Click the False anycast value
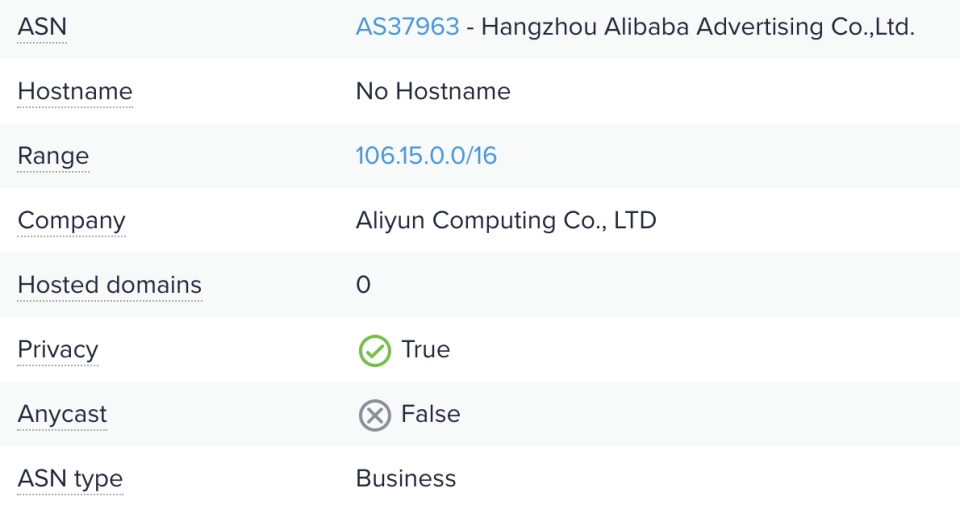 click(430, 414)
